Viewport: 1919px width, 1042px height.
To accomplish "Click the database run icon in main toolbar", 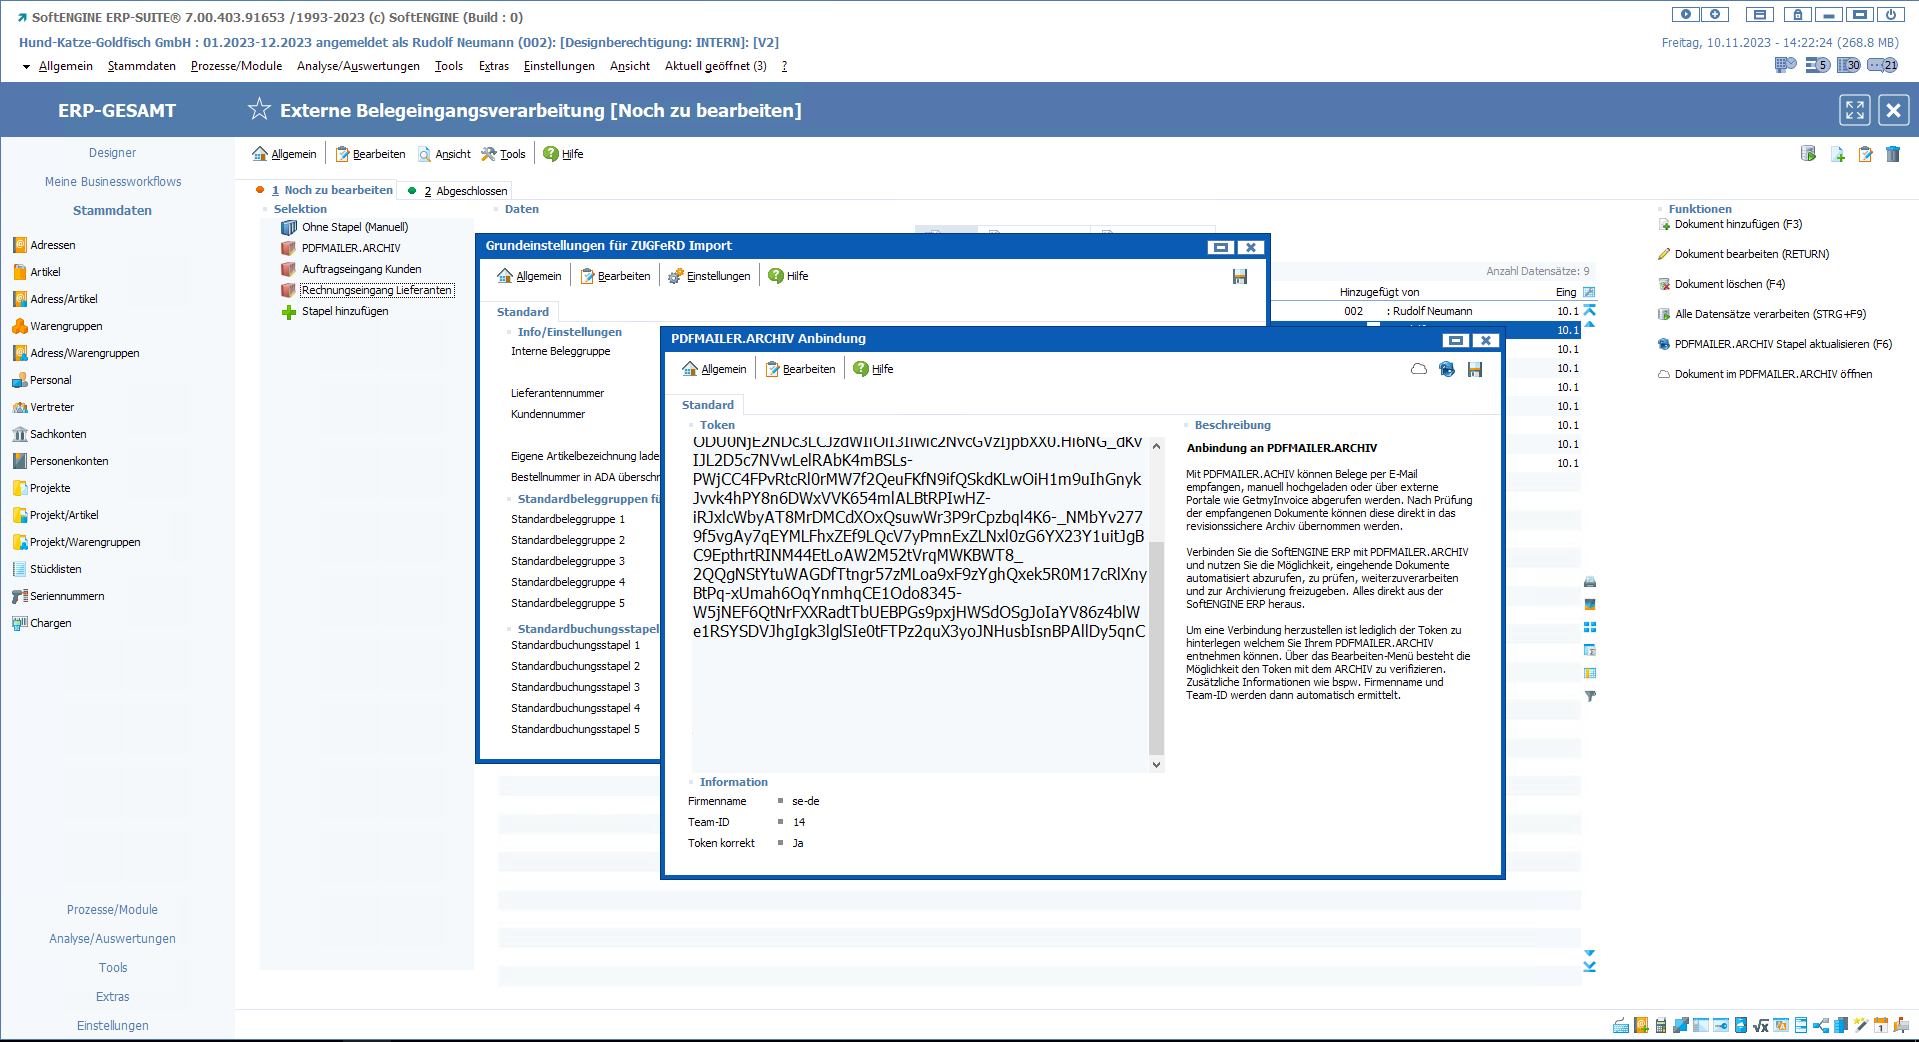I will [x=1808, y=154].
